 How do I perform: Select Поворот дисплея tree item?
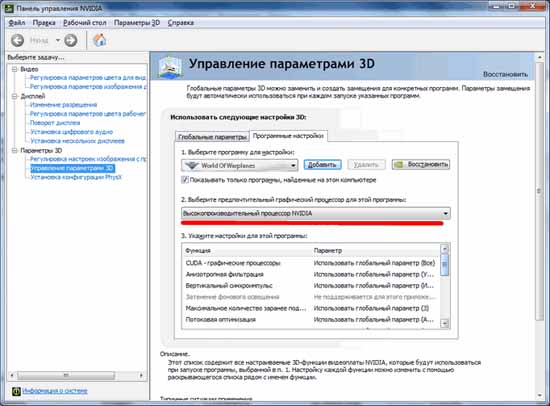point(55,123)
